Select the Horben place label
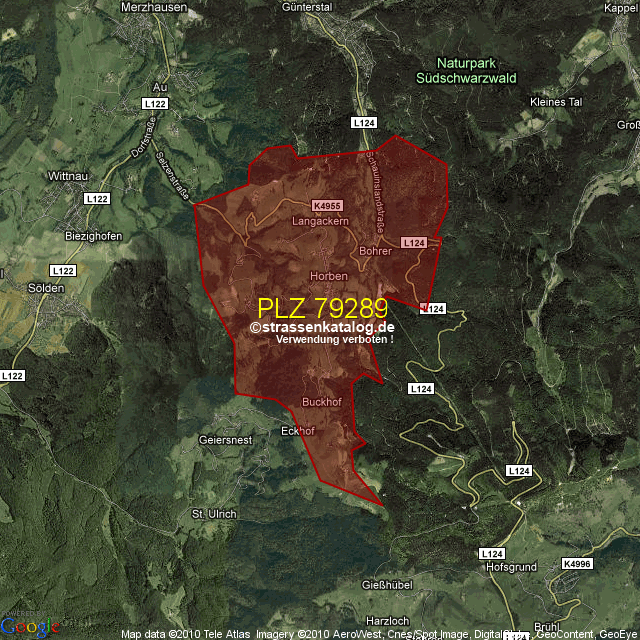The width and height of the screenshot is (640, 640). pos(329,276)
